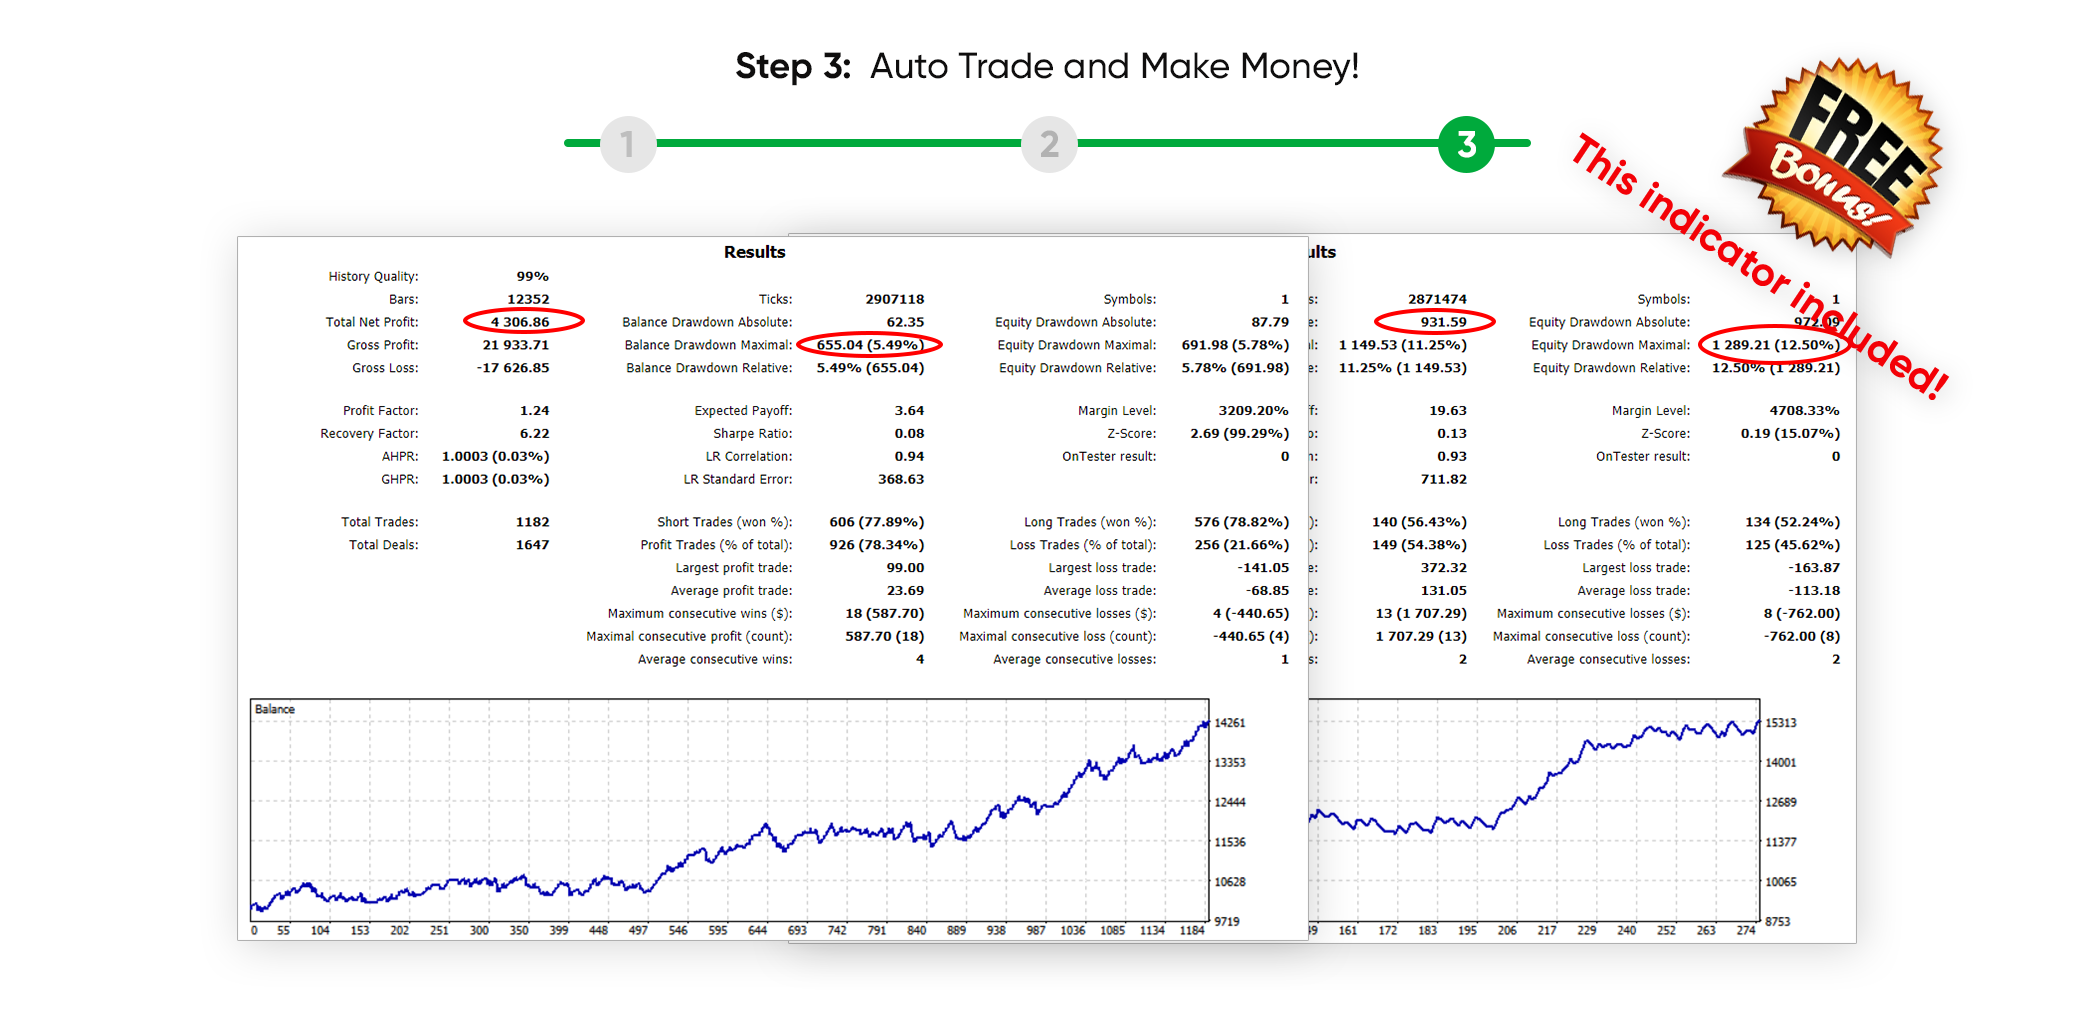Viewport: 2094px width, 1022px height.
Task: Click Gross Loss value -17 626.85
Action: 513,368
